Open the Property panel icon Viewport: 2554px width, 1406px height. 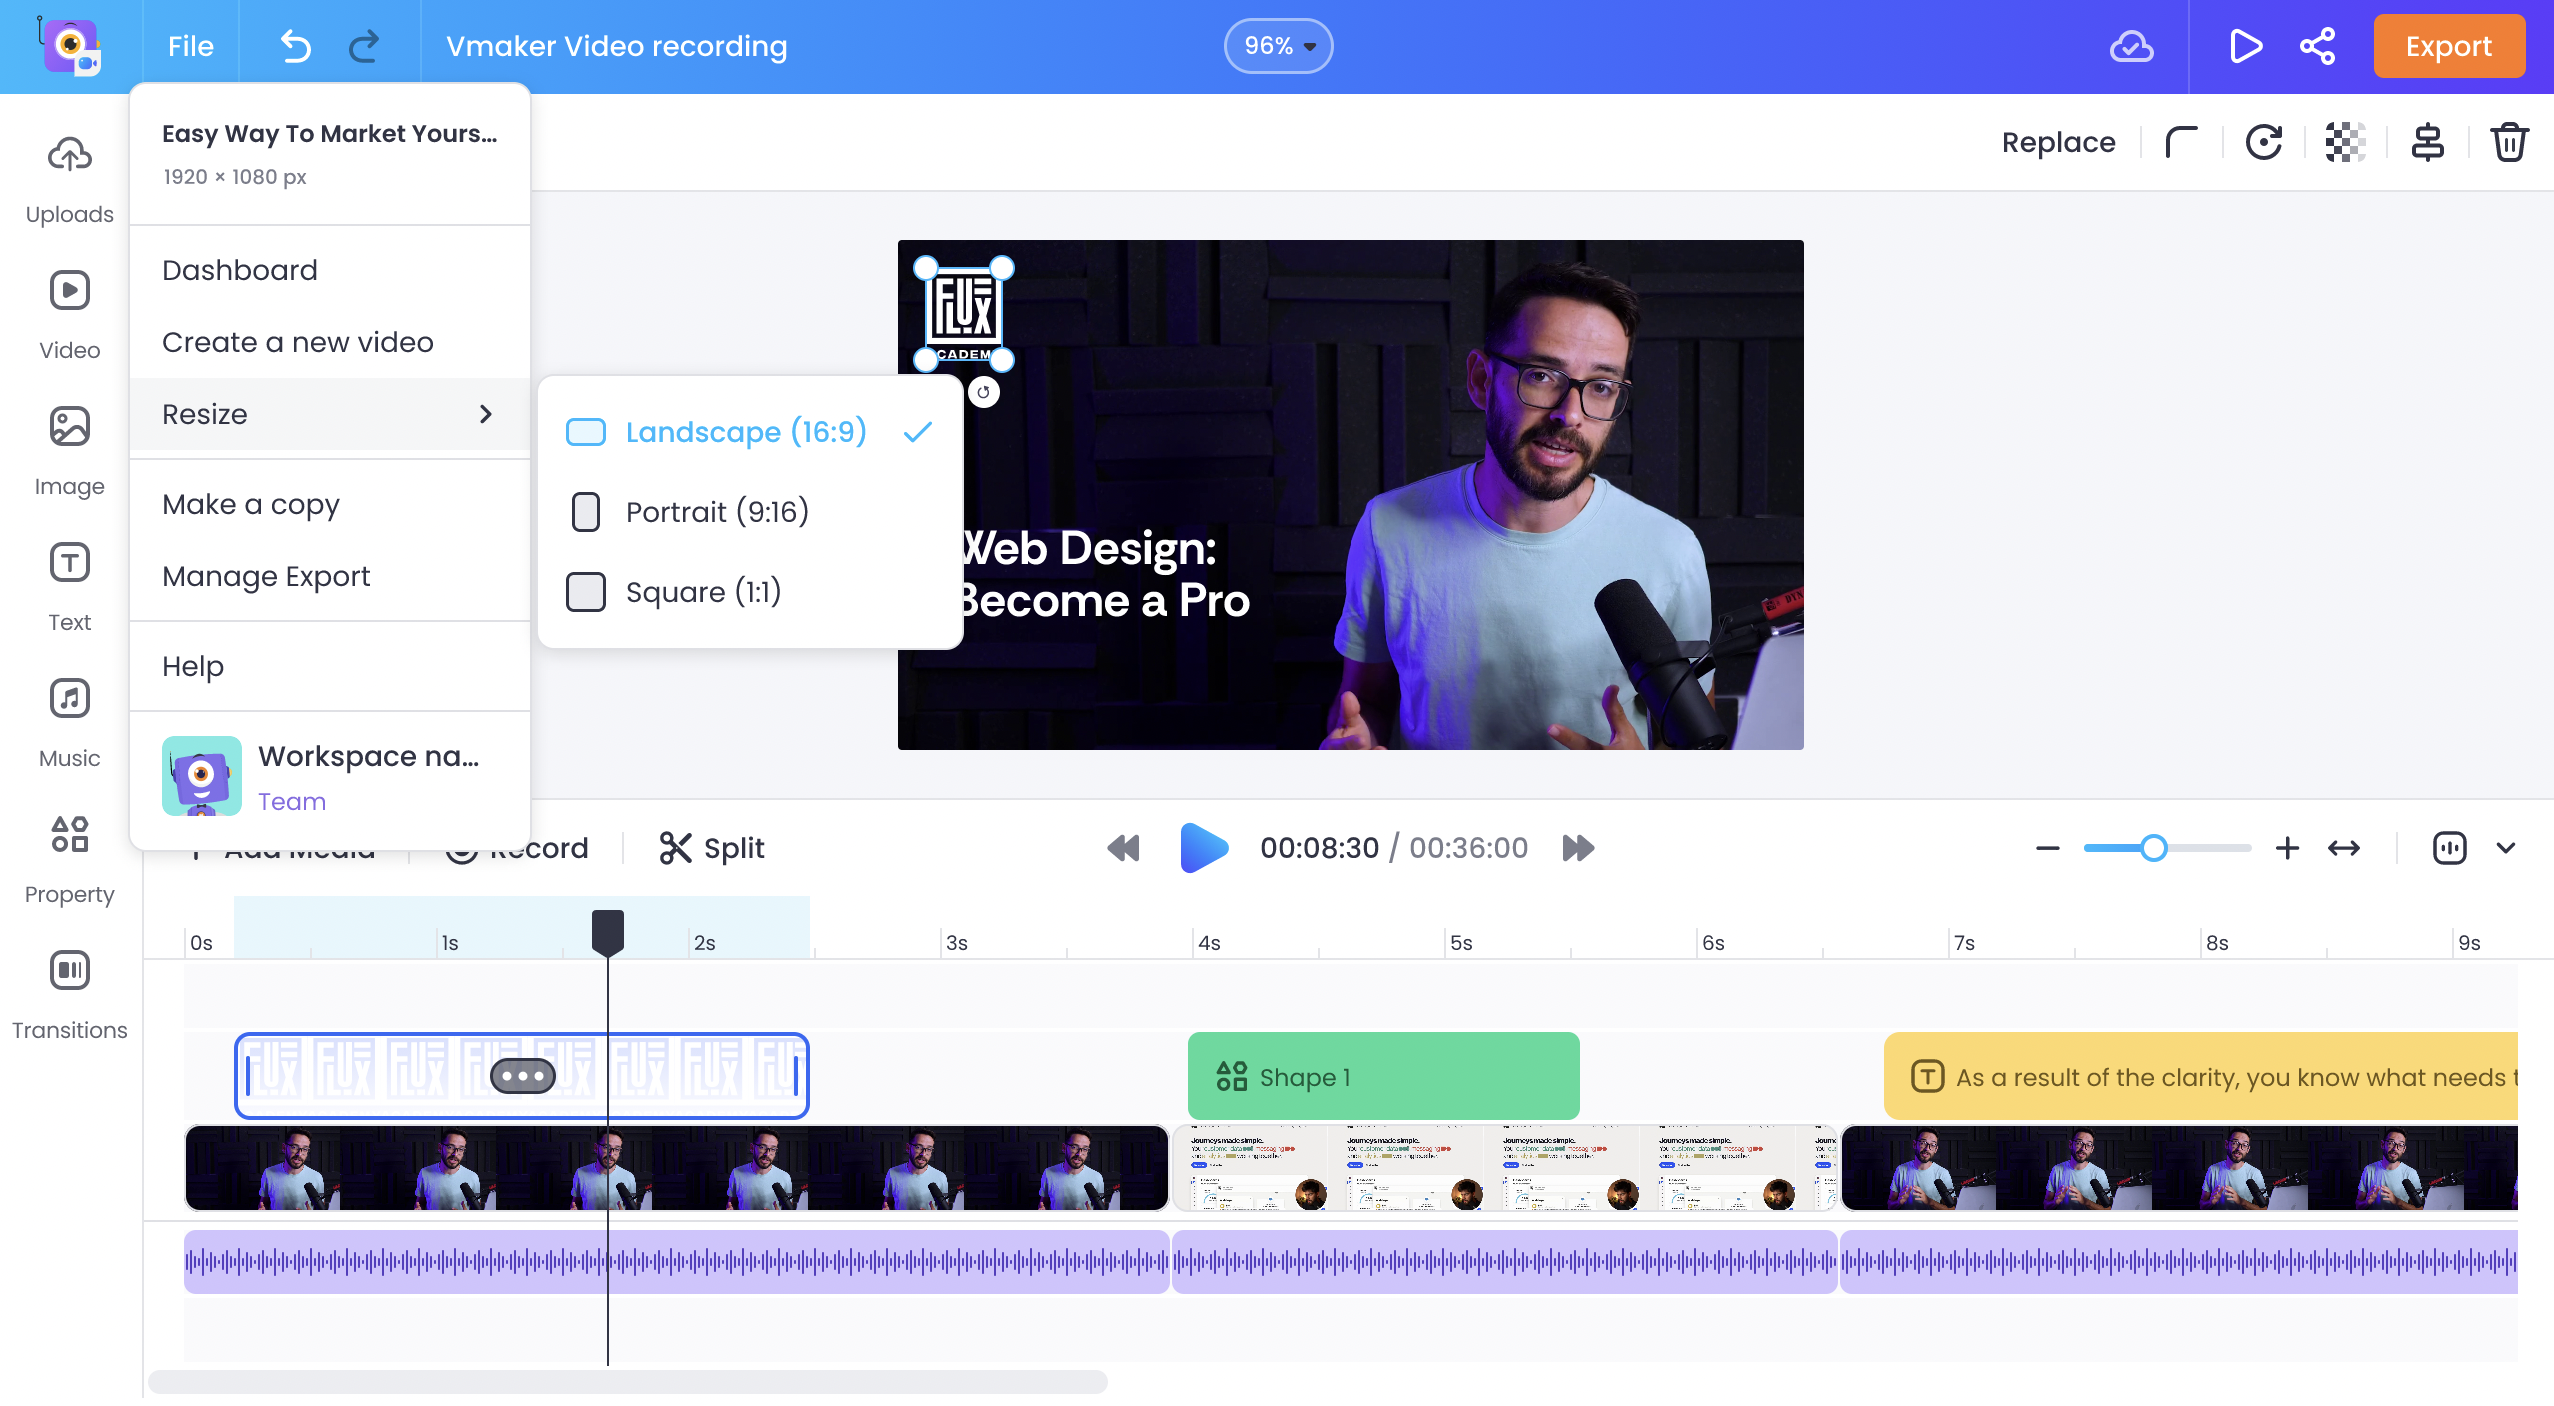(x=69, y=835)
